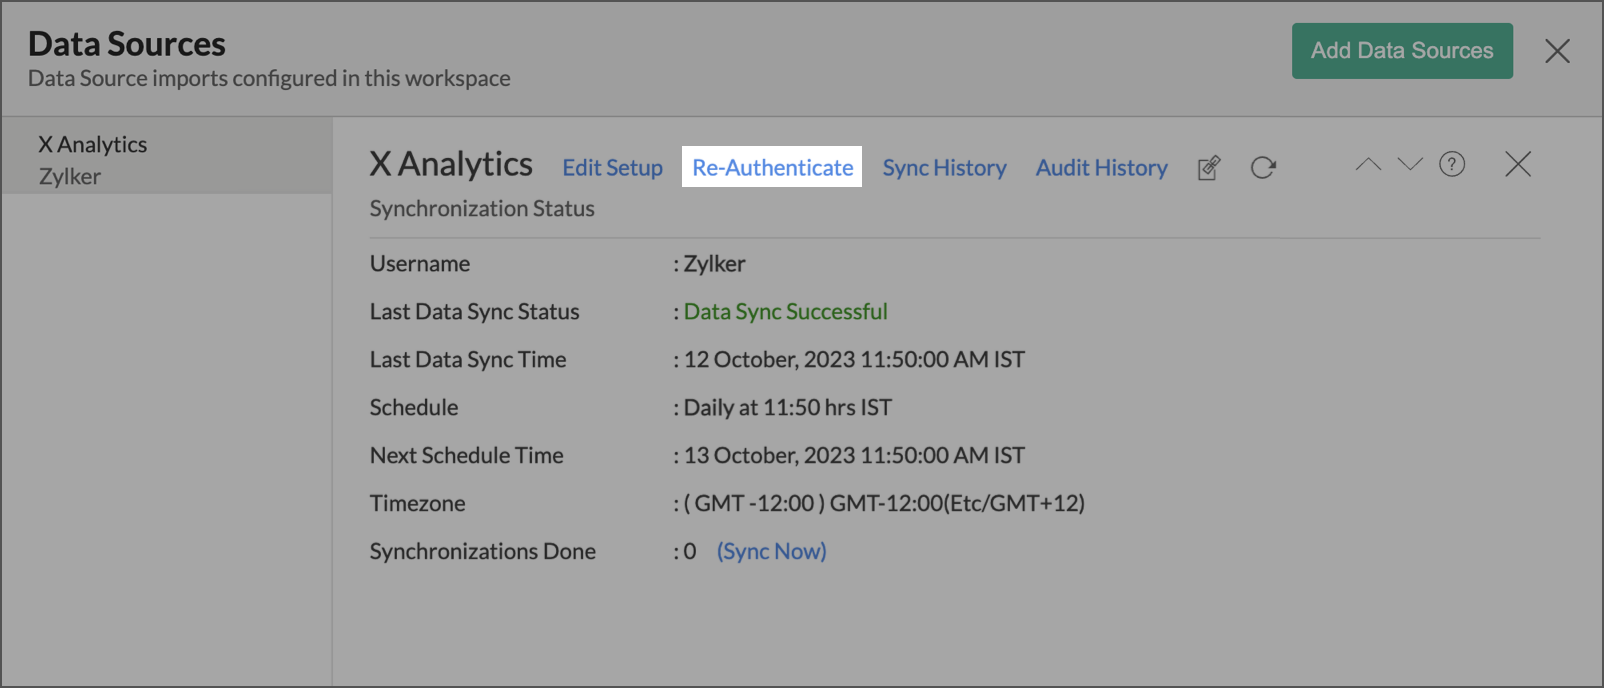Click the Data Sync Successful status text
Screen dimensions: 1604x688
pos(785,312)
